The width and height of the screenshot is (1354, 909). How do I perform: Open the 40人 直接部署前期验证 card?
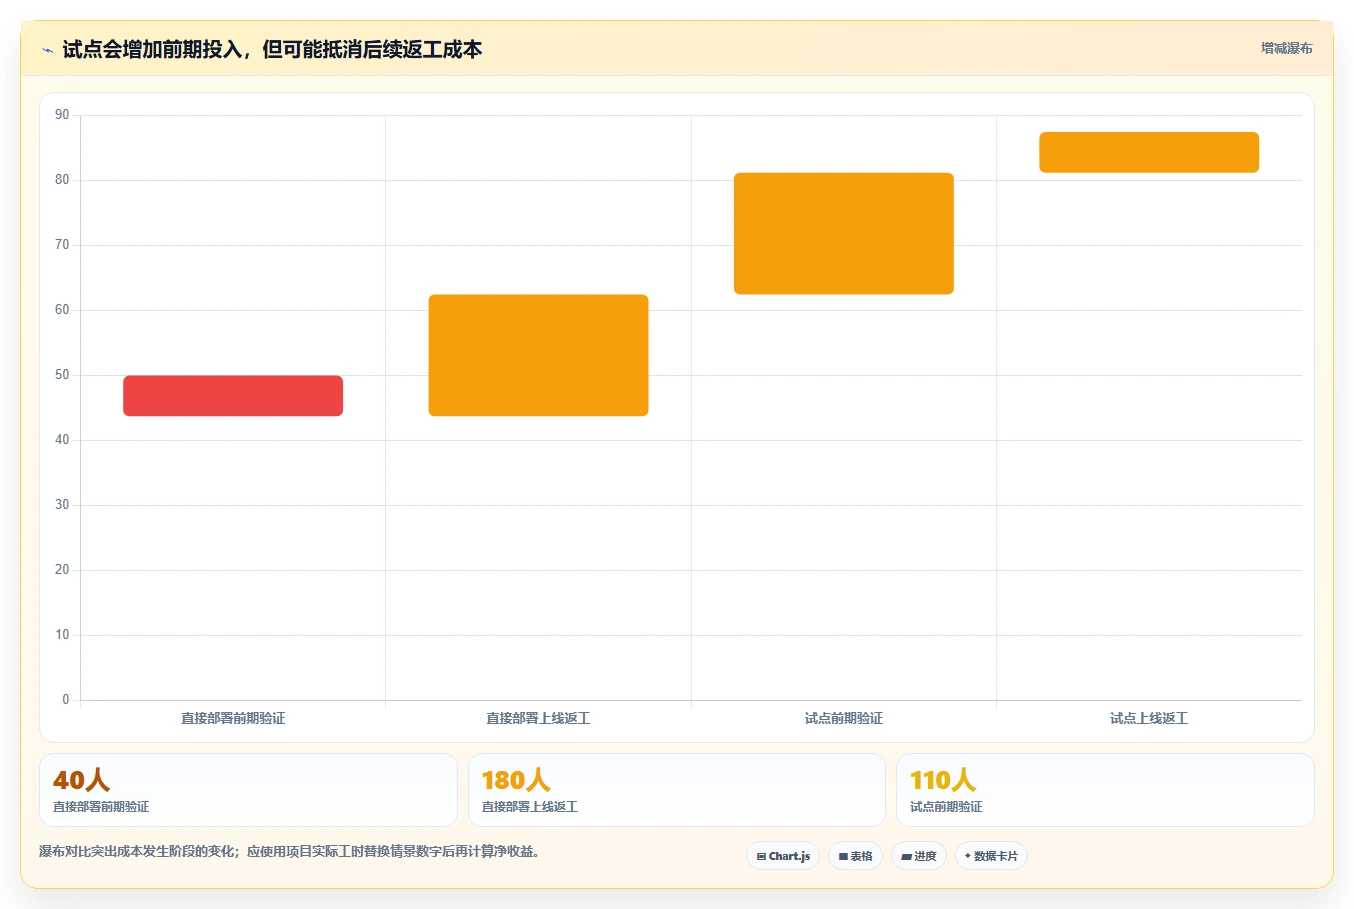pos(248,790)
